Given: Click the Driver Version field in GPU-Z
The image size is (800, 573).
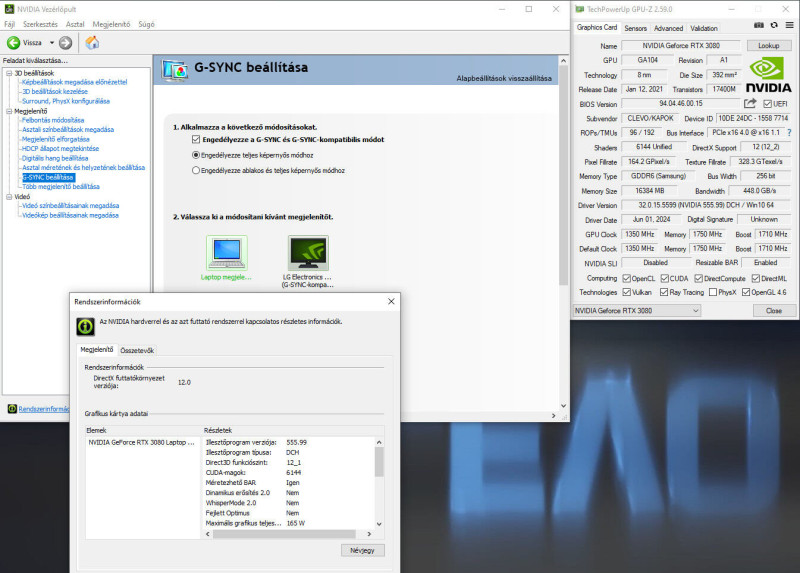Looking at the screenshot, I should (706, 205).
